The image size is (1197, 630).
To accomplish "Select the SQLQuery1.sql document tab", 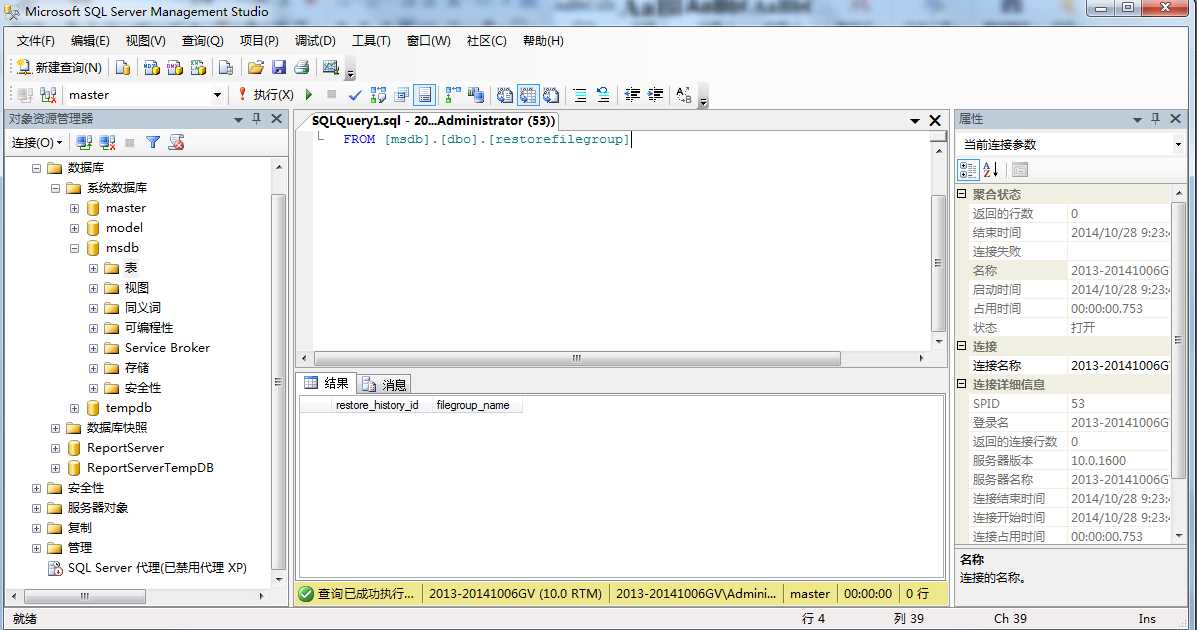I will [434, 121].
